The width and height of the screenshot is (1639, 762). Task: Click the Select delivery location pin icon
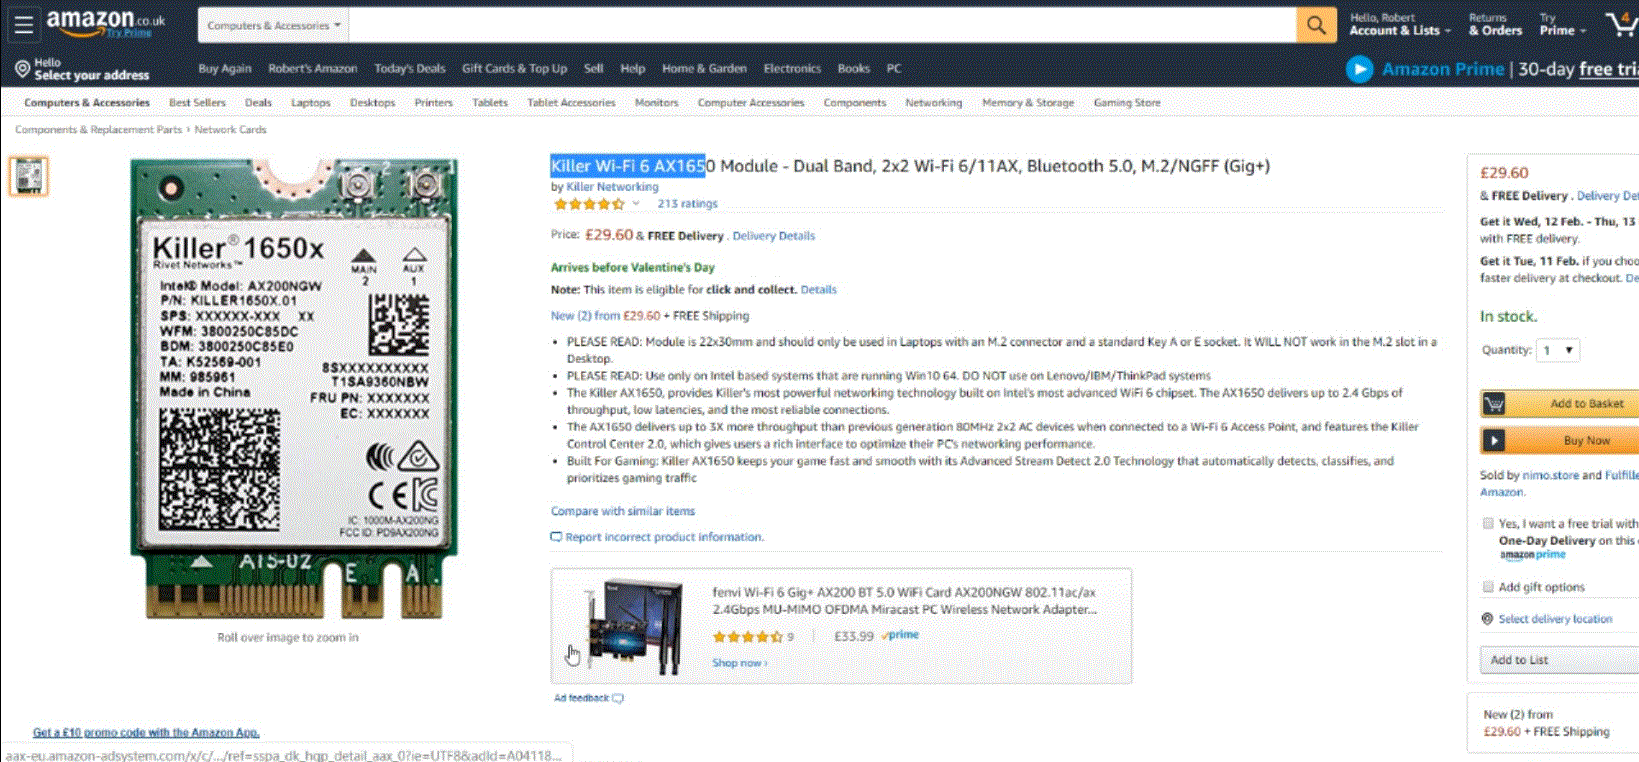pyautogui.click(x=1487, y=619)
